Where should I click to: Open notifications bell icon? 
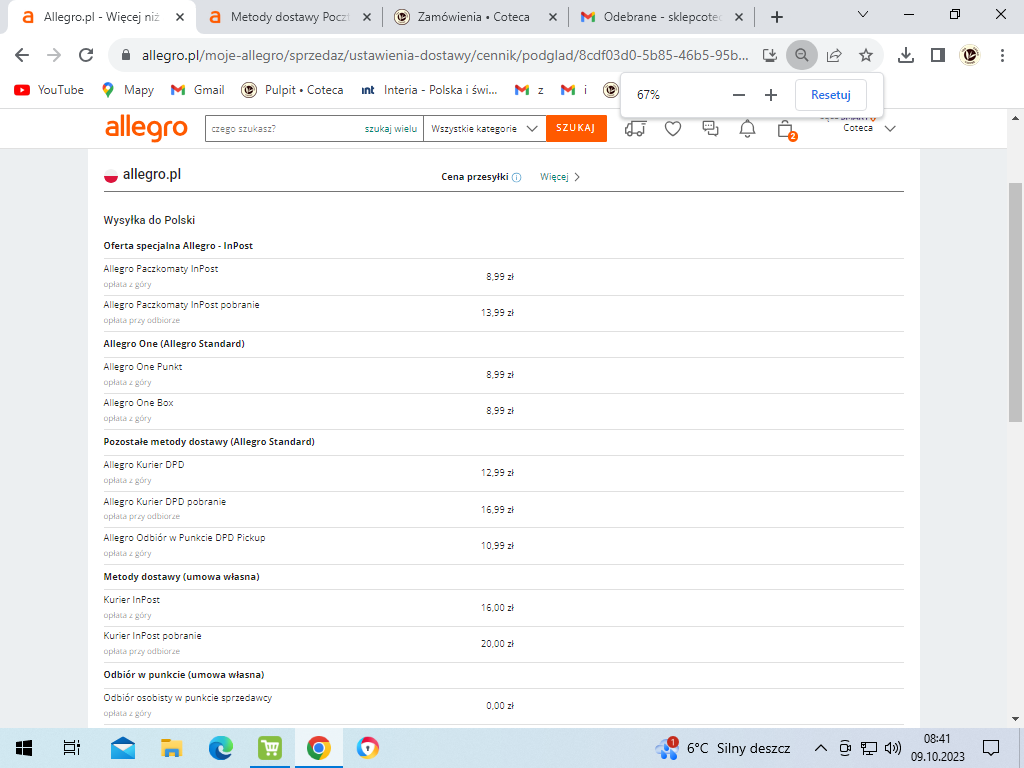747,128
